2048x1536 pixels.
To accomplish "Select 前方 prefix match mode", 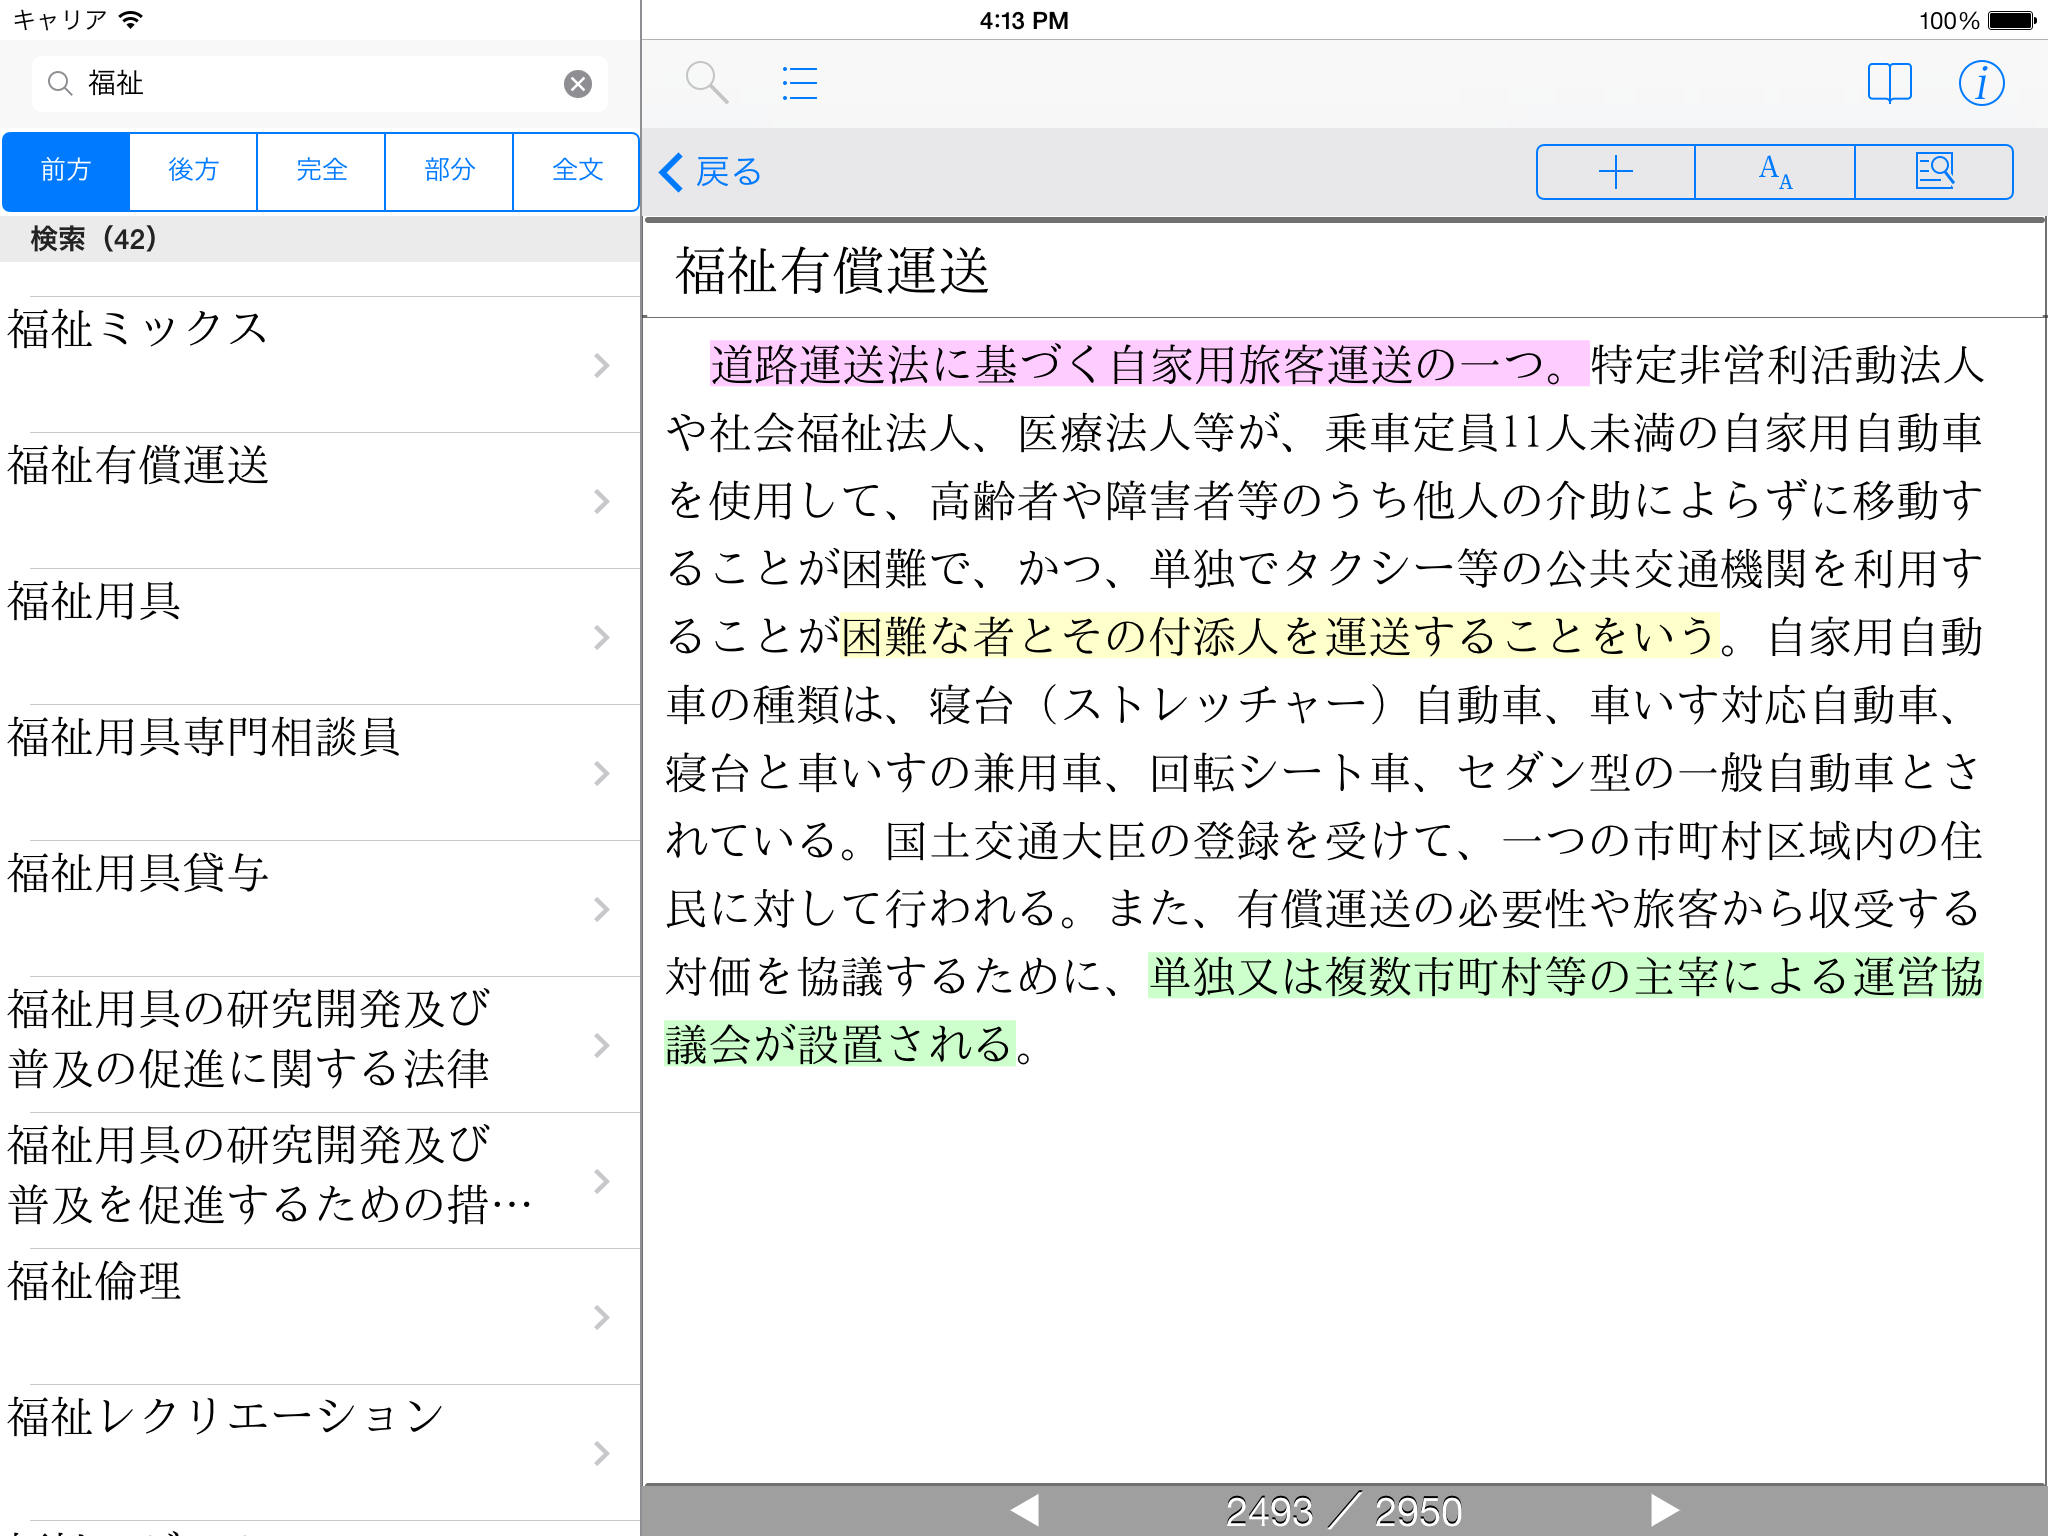I will pyautogui.click(x=66, y=171).
